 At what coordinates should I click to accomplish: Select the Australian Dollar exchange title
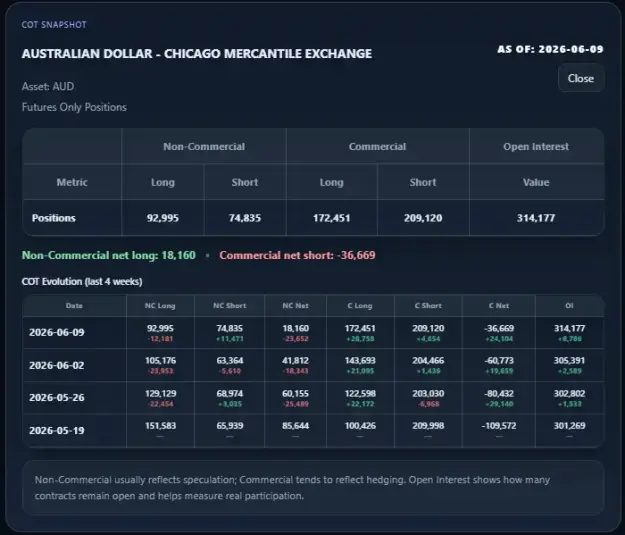pos(197,53)
